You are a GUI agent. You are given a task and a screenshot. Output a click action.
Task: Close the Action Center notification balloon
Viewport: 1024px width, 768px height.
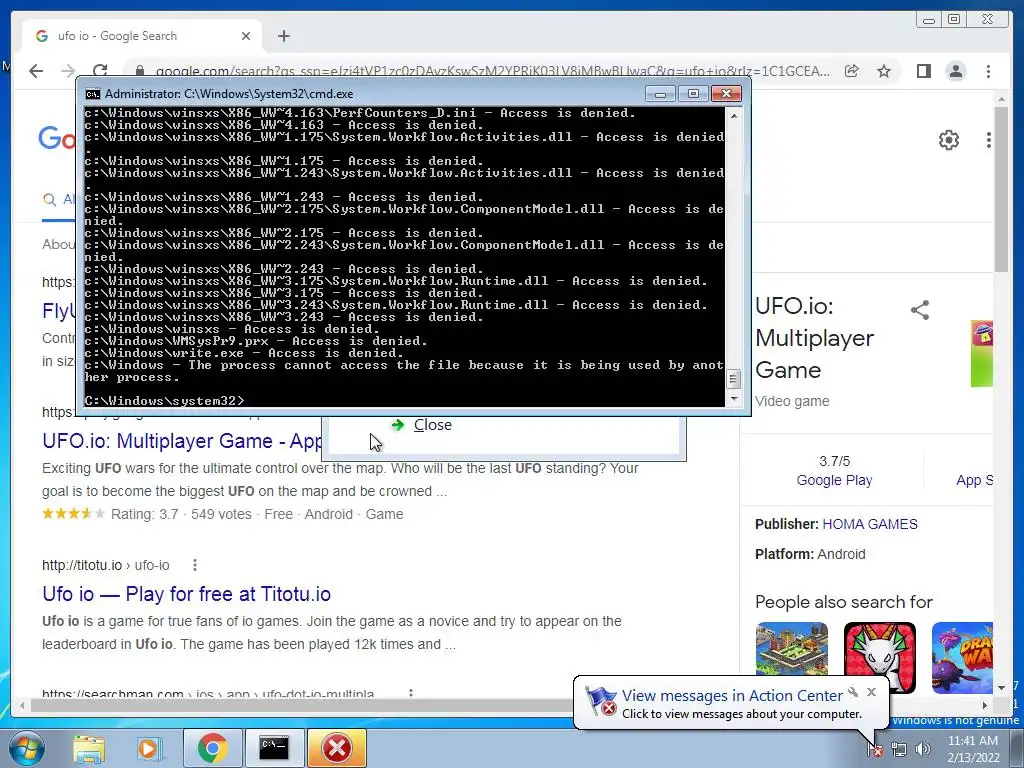point(871,692)
